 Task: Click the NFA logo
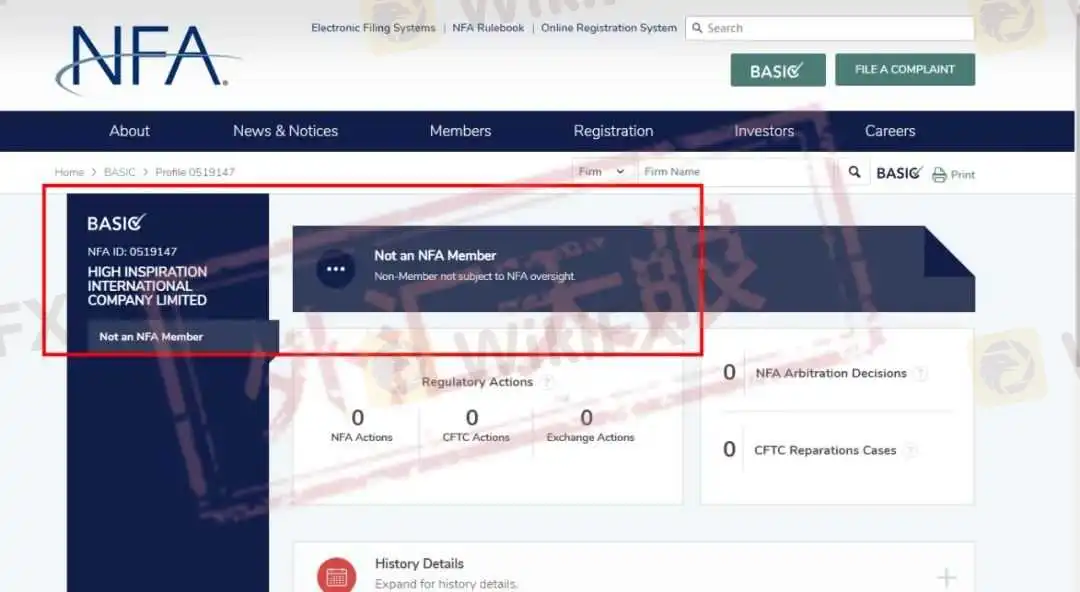147,59
